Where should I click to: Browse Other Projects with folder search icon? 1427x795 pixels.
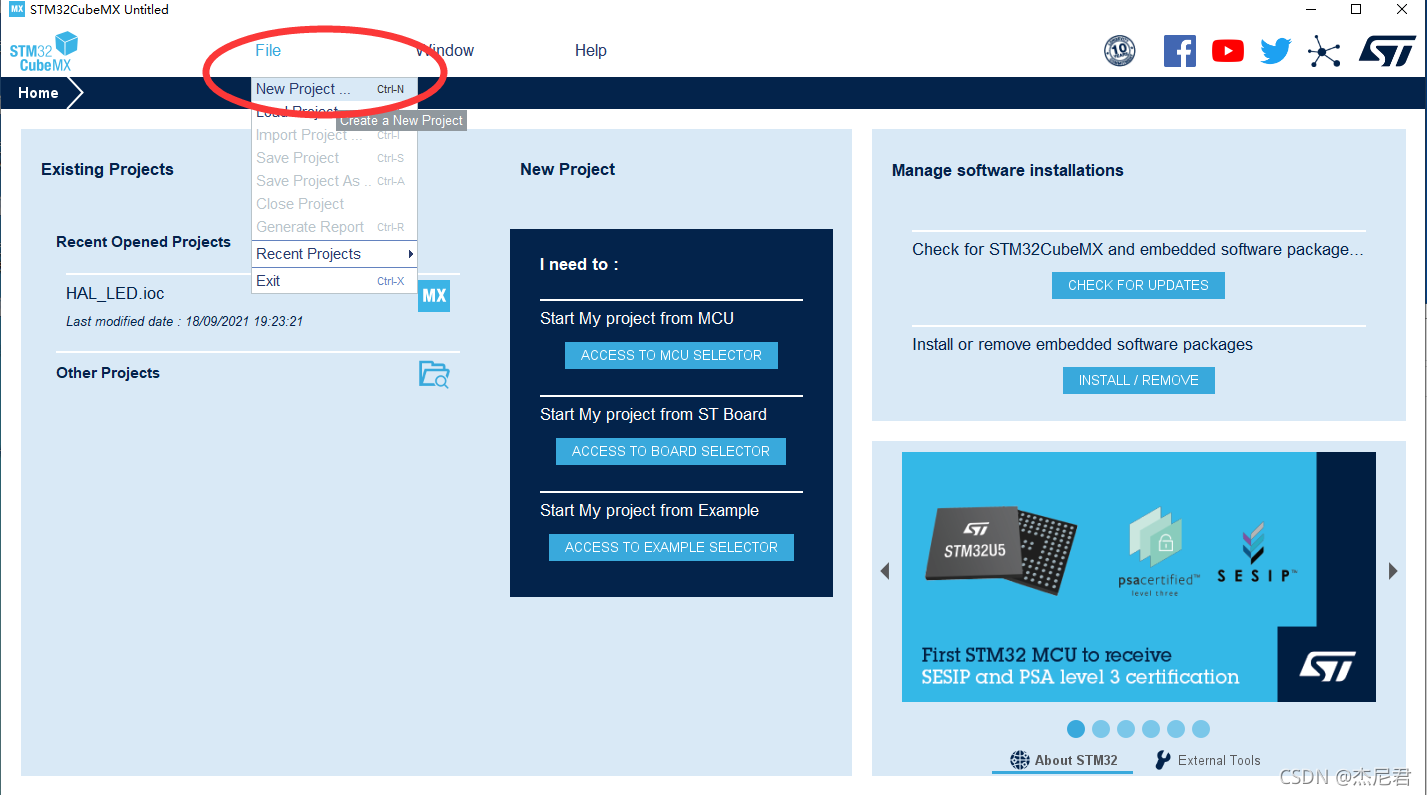434,375
